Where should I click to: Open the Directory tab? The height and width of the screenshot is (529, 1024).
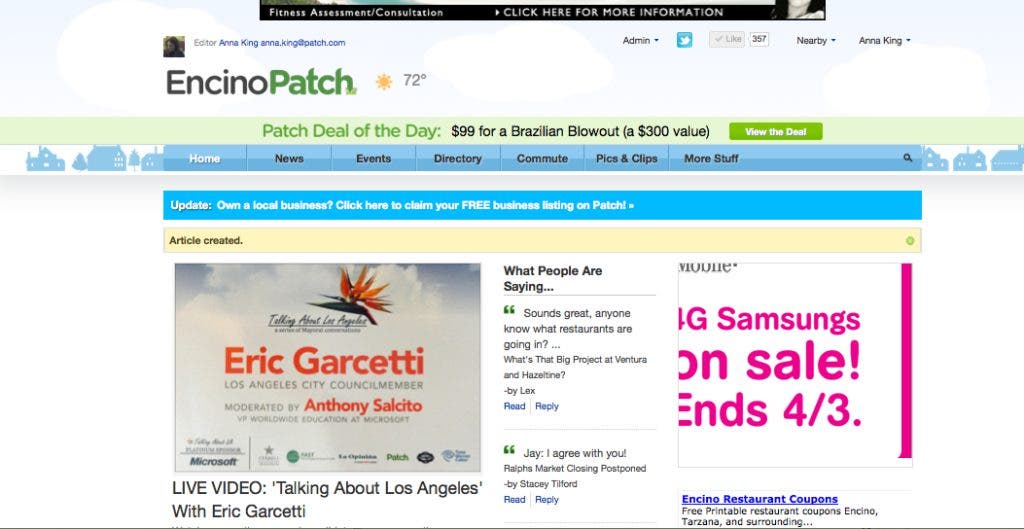coord(458,158)
